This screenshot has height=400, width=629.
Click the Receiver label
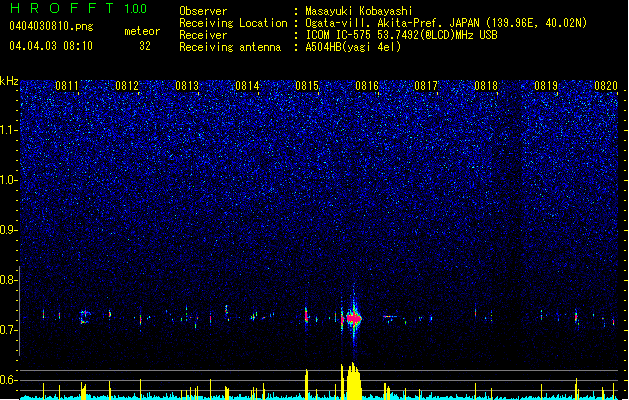[203, 35]
